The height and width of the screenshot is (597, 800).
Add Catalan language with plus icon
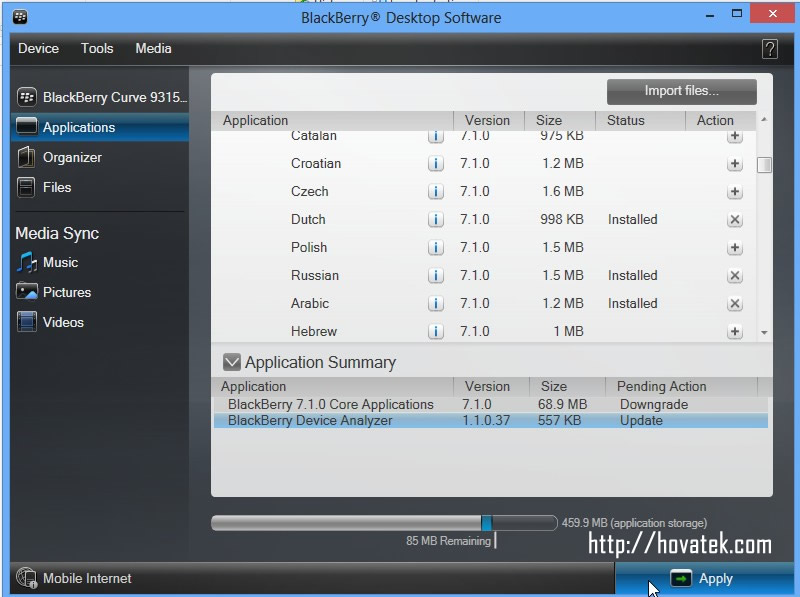pyautogui.click(x=735, y=136)
